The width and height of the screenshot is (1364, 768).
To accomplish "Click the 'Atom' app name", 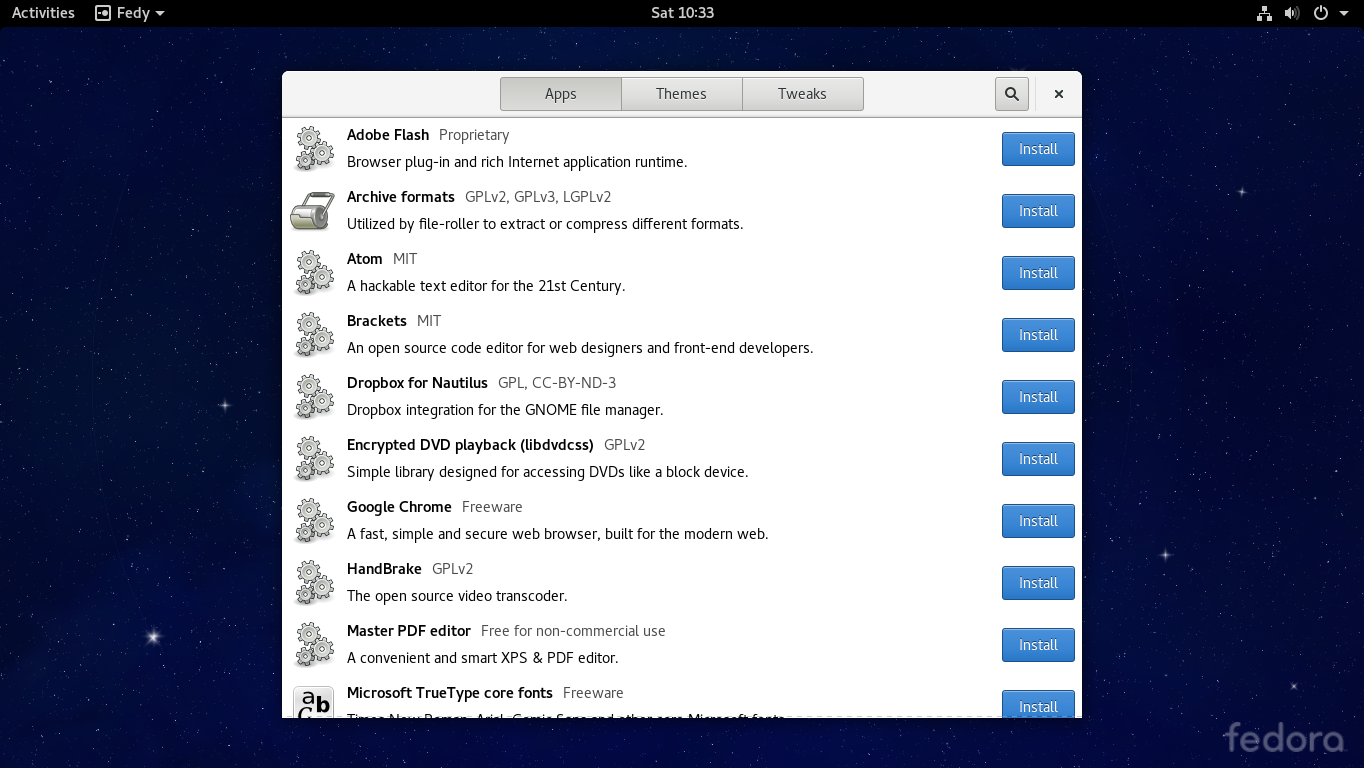I will [365, 259].
